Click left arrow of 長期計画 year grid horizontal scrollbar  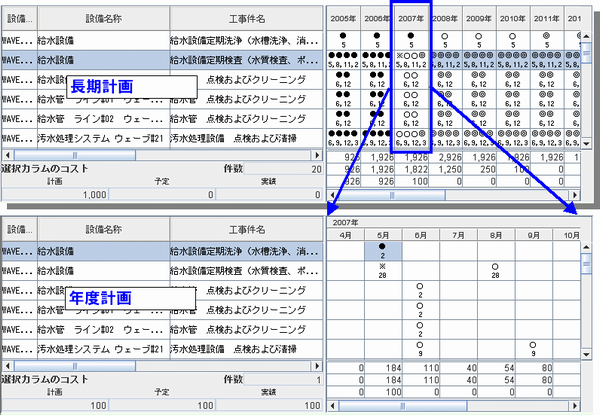coord(332,195)
